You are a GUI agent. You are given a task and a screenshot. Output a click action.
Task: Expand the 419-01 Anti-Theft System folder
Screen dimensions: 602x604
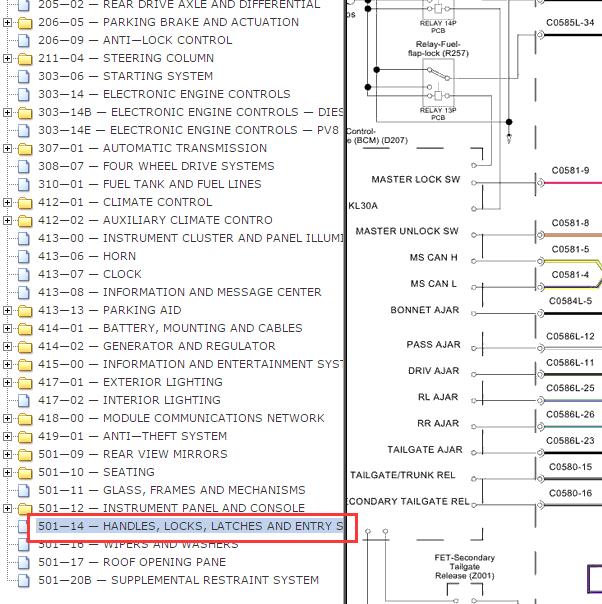click(x=7, y=436)
